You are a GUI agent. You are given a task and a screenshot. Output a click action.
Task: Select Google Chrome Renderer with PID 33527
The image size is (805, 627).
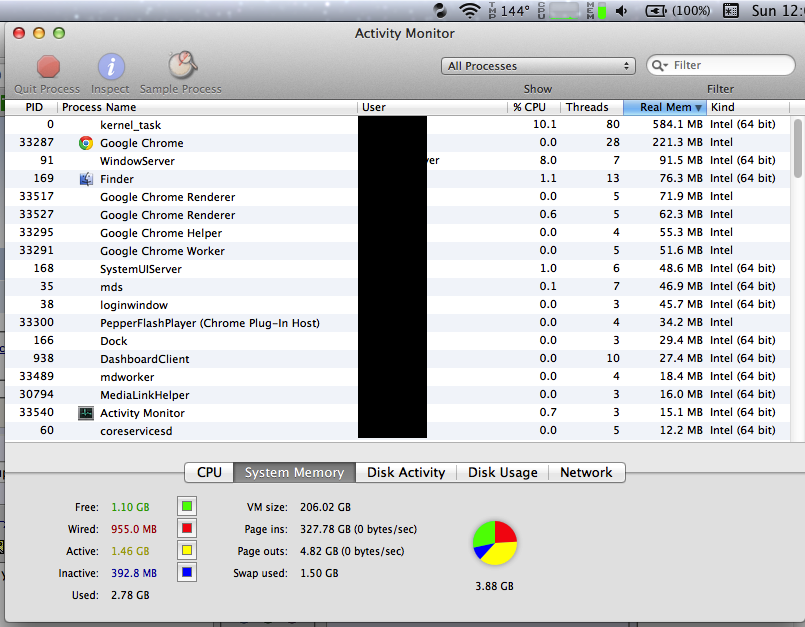[x=397, y=215]
